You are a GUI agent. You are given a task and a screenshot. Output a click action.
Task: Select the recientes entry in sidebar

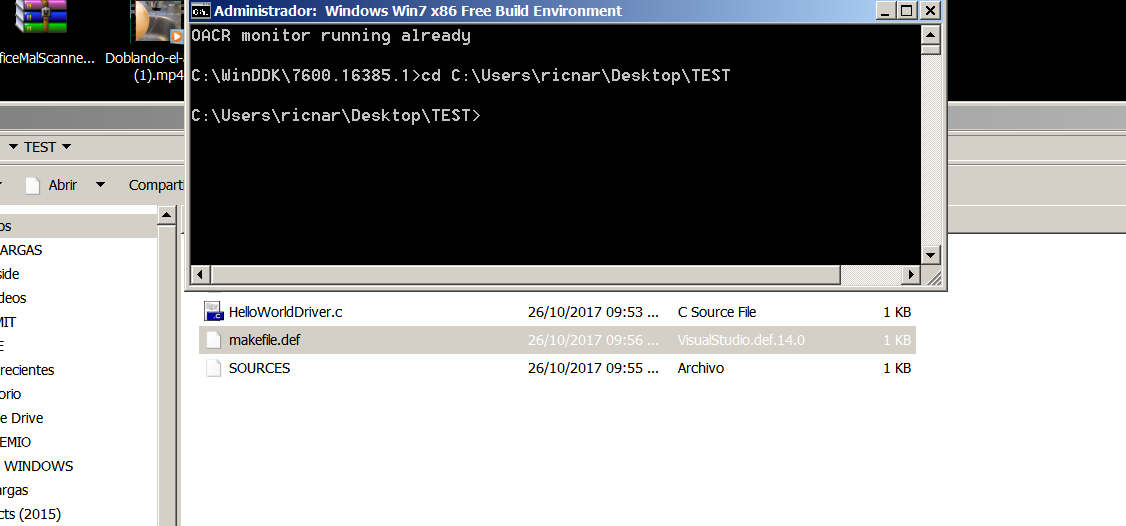click(28, 370)
